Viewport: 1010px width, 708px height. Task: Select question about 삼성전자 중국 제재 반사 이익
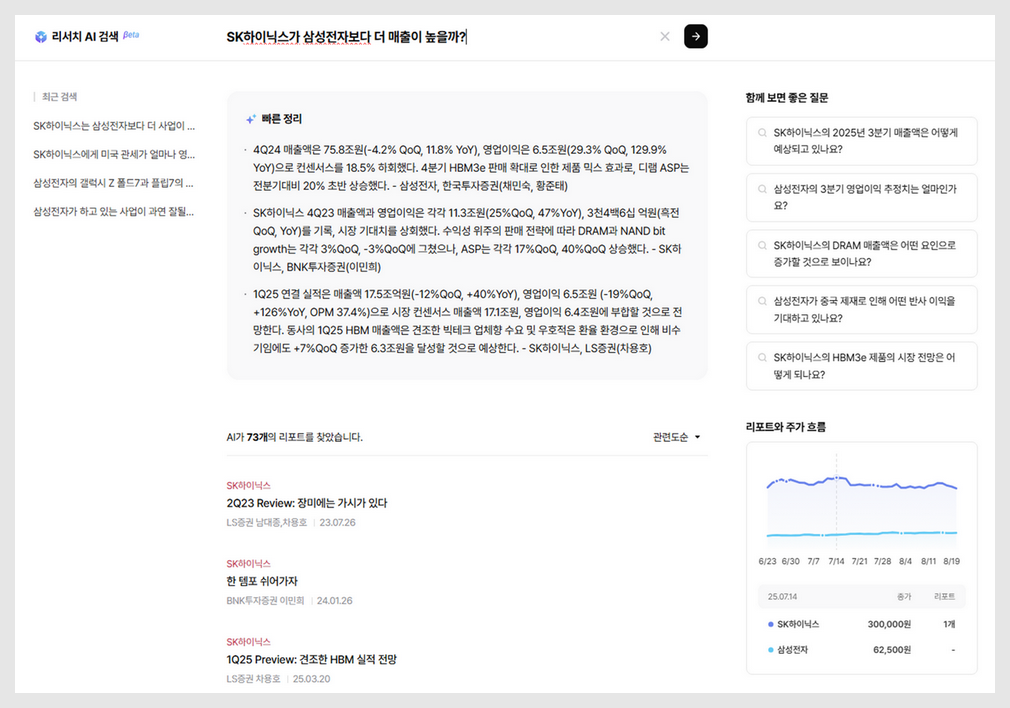click(861, 309)
